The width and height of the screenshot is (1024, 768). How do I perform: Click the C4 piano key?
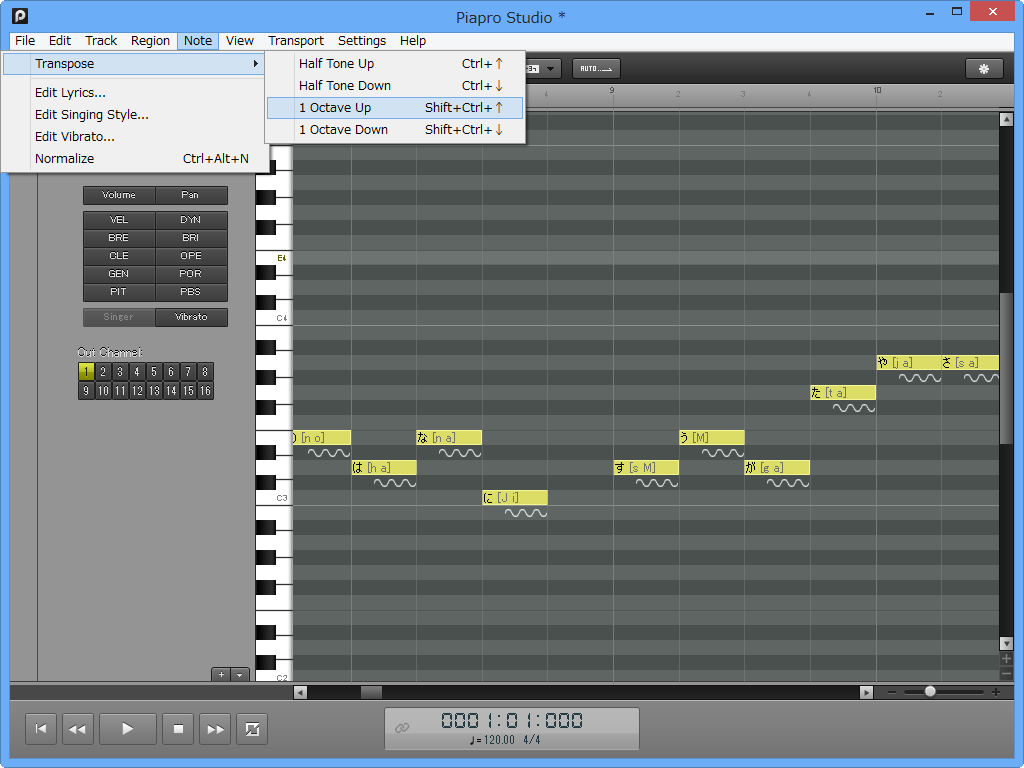tap(274, 318)
